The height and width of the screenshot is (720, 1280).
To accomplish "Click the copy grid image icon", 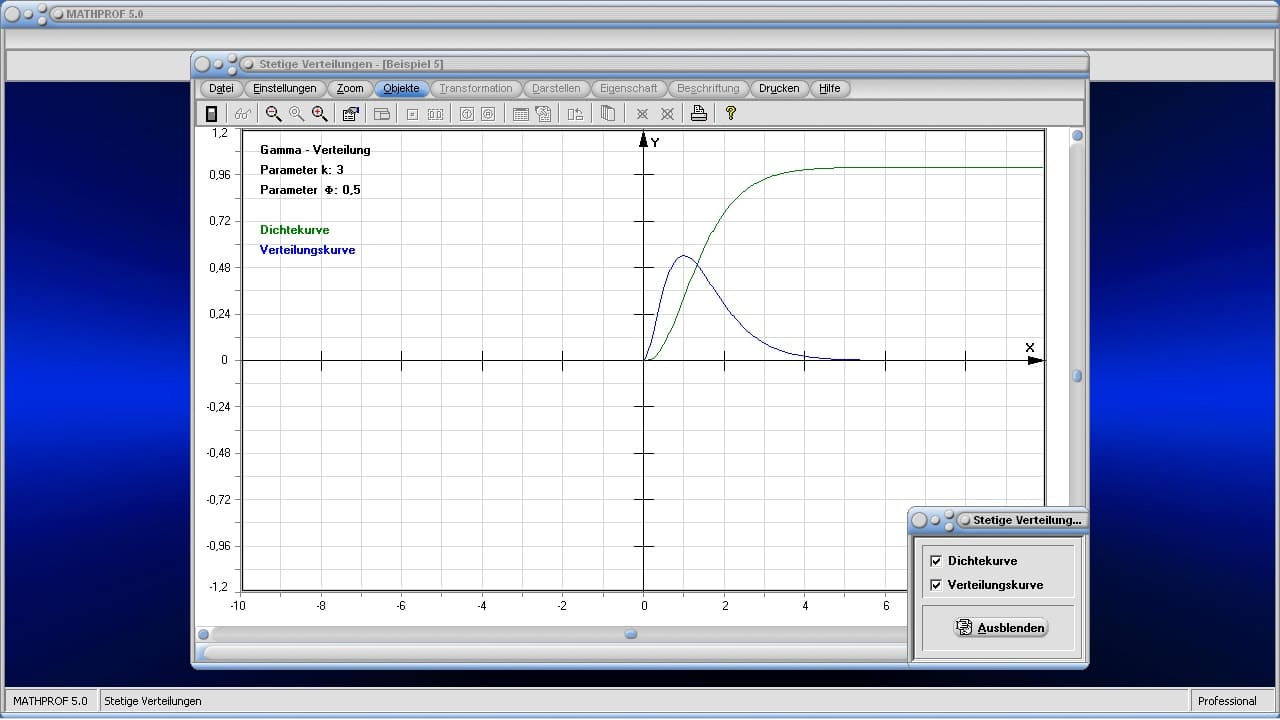I will pyautogui.click(x=543, y=114).
